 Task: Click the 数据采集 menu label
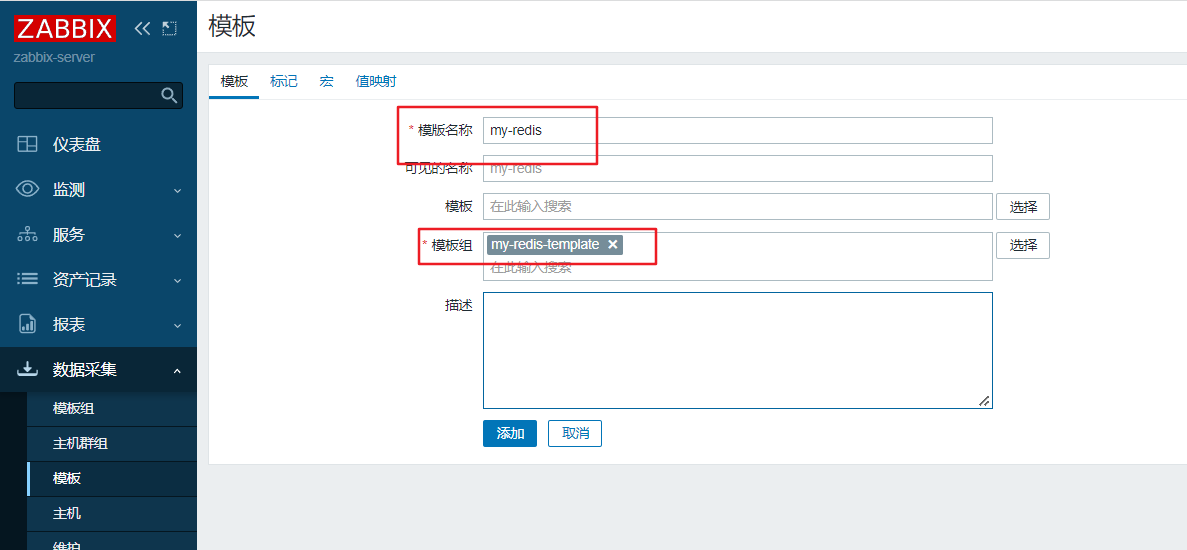pyautogui.click(x=85, y=370)
